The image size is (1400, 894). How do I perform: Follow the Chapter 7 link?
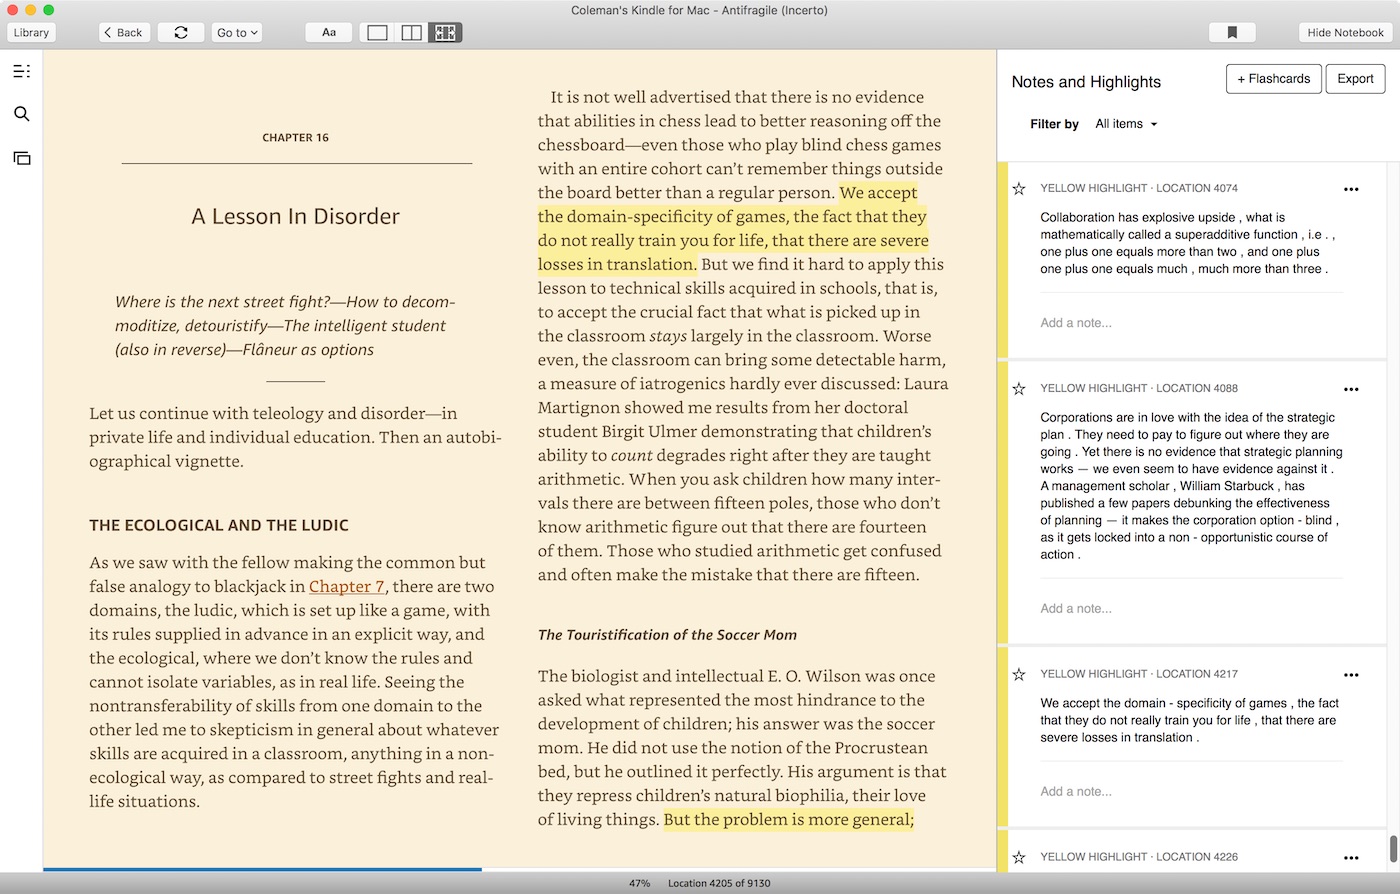[346, 587]
